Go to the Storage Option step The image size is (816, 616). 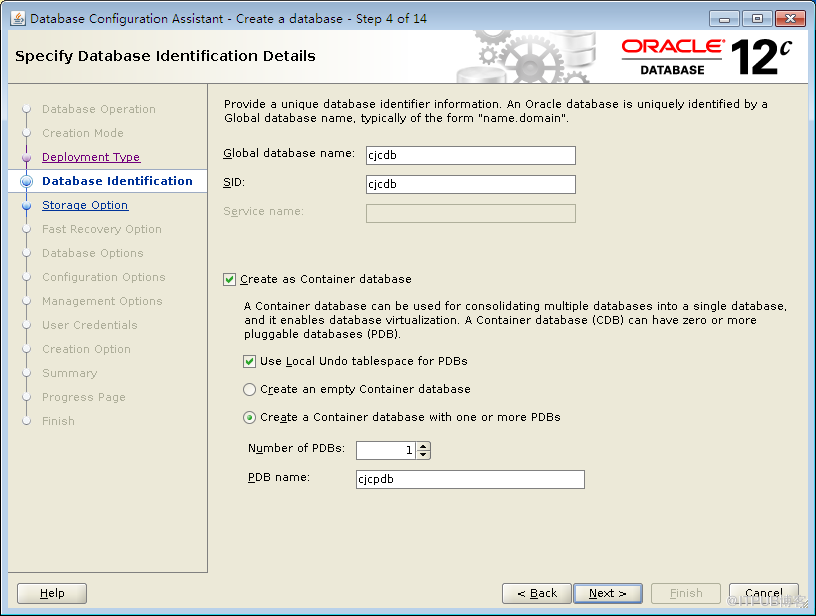85,206
